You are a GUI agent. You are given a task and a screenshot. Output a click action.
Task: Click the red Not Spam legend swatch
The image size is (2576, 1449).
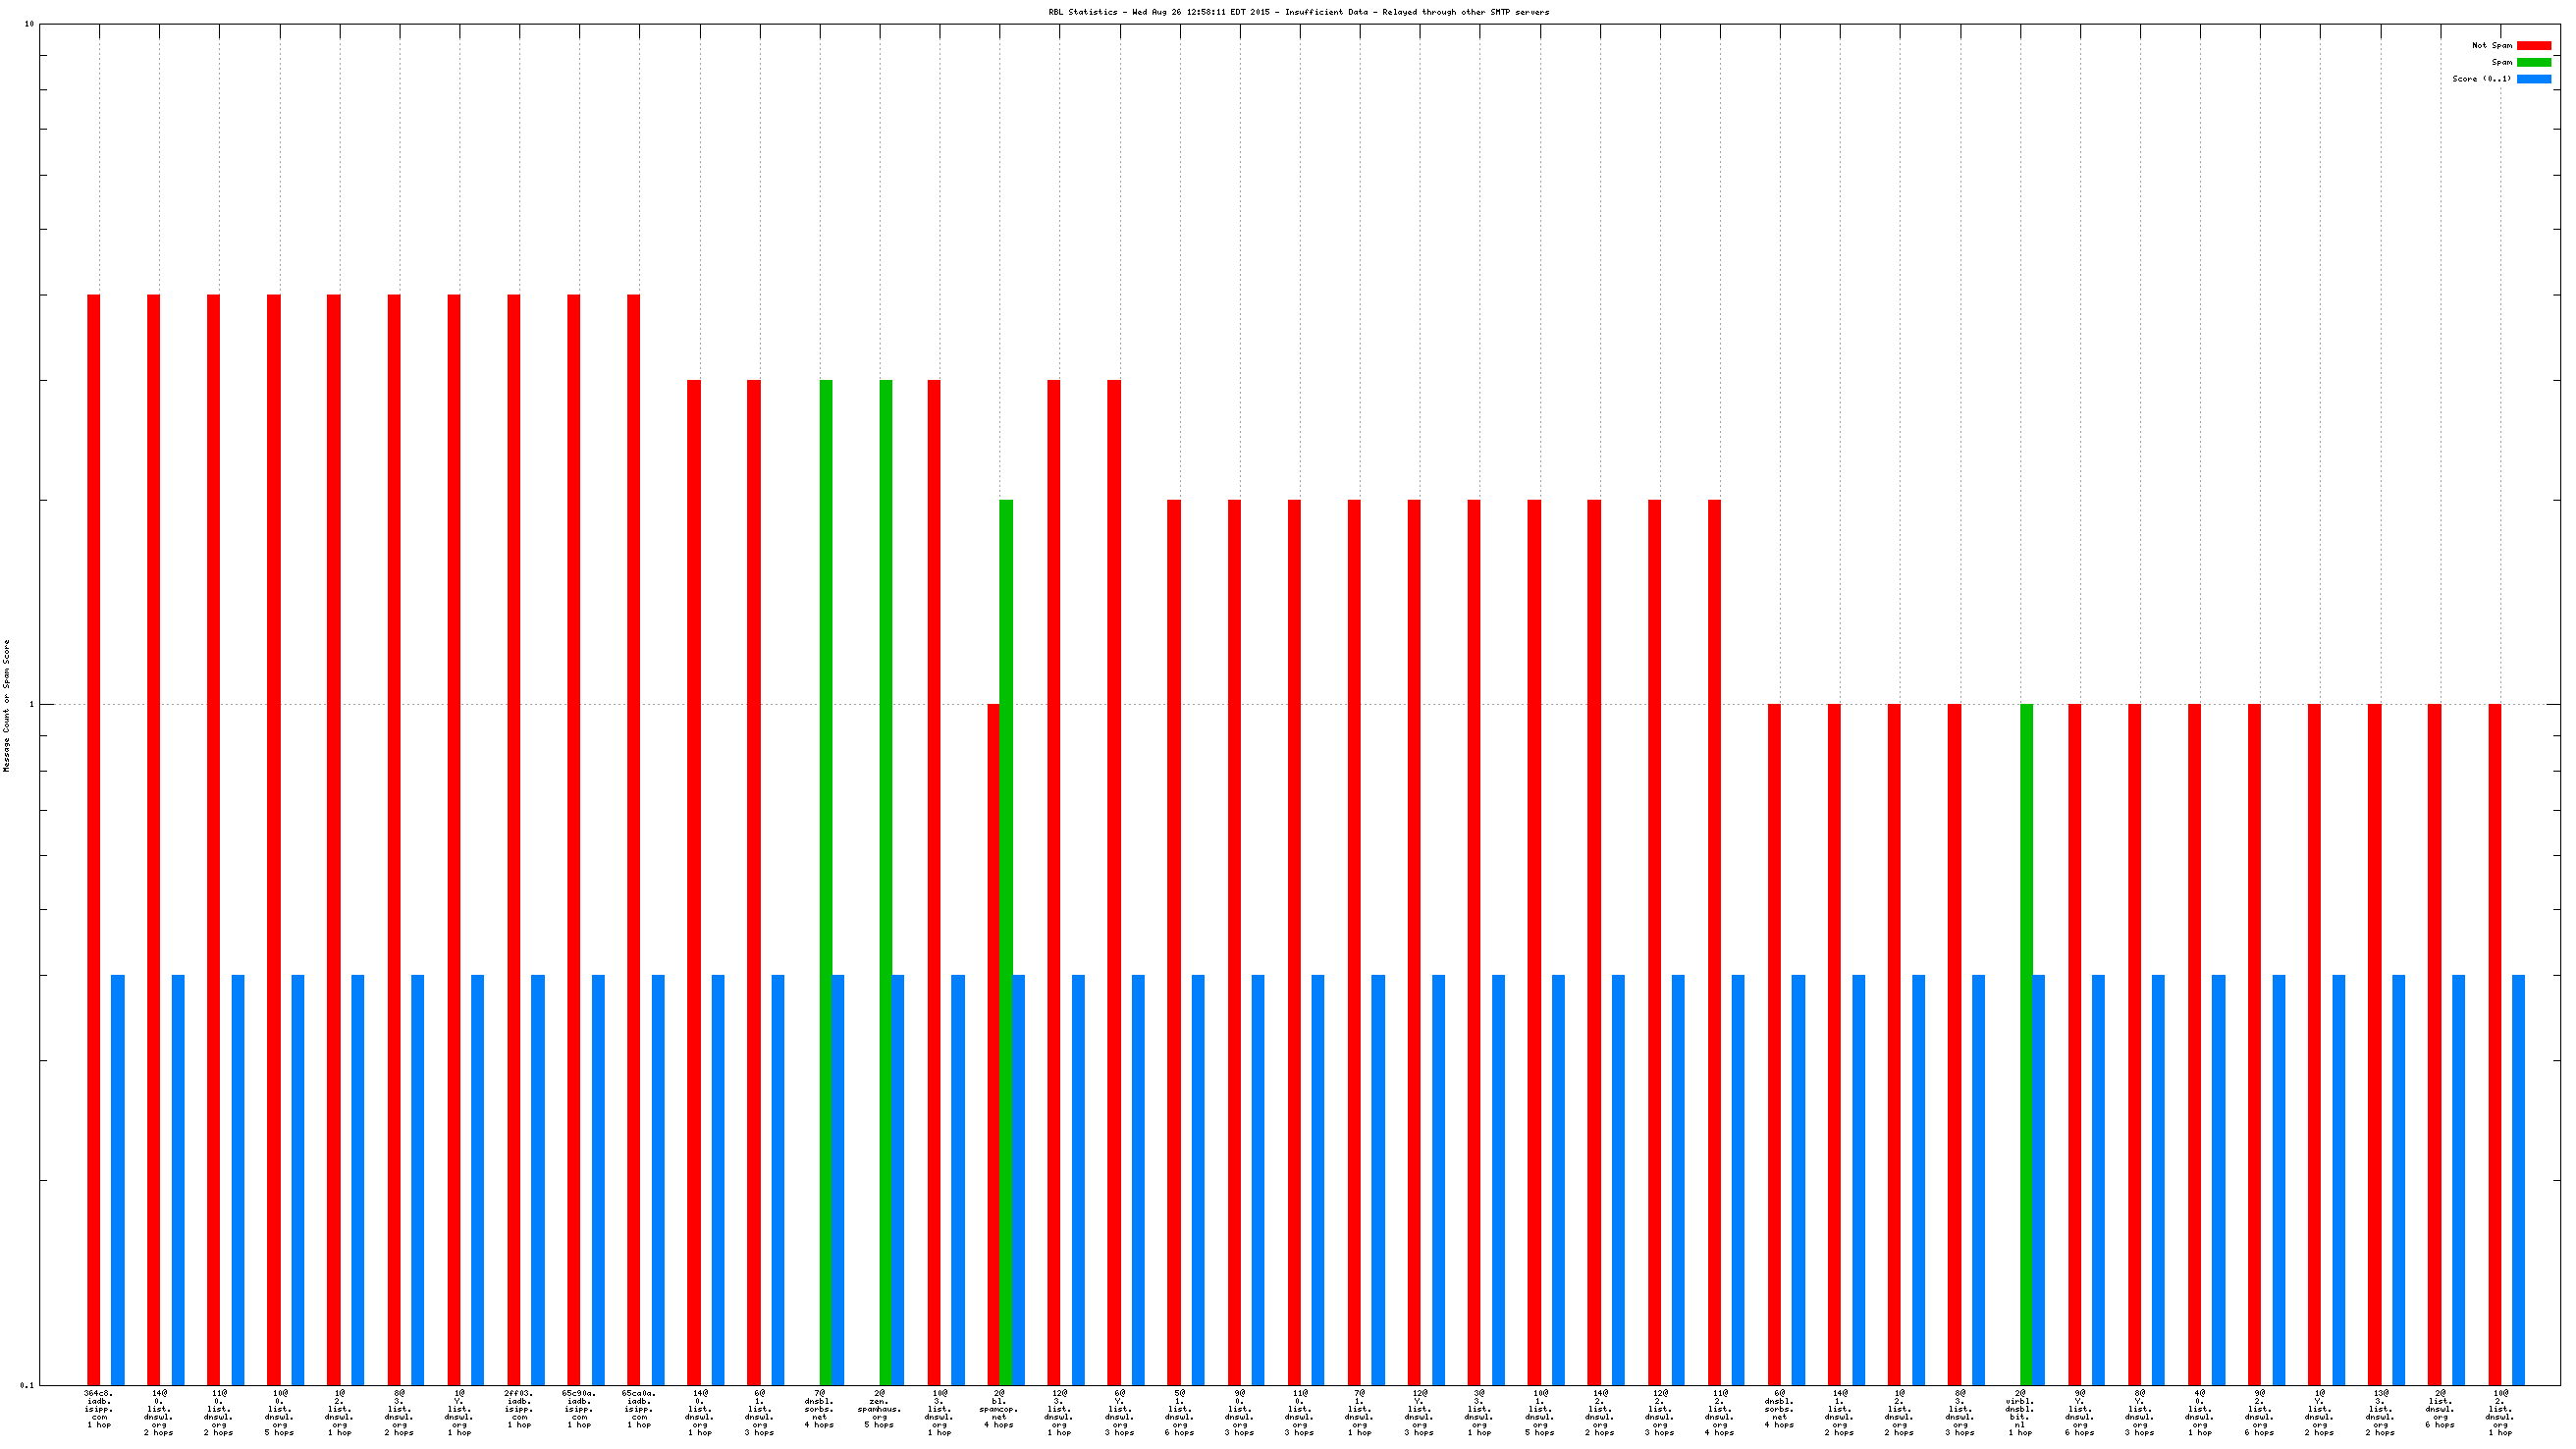2533,45
